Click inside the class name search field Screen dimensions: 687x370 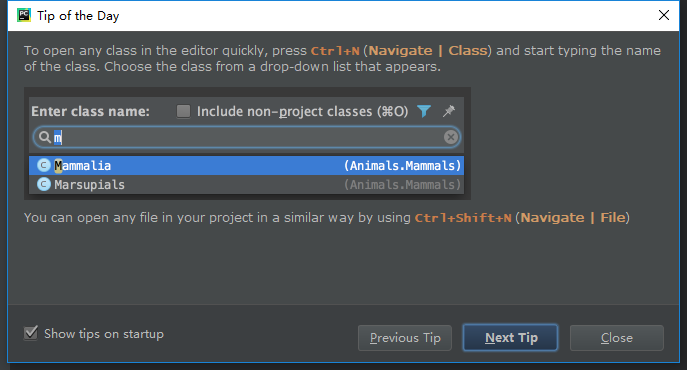click(246, 138)
